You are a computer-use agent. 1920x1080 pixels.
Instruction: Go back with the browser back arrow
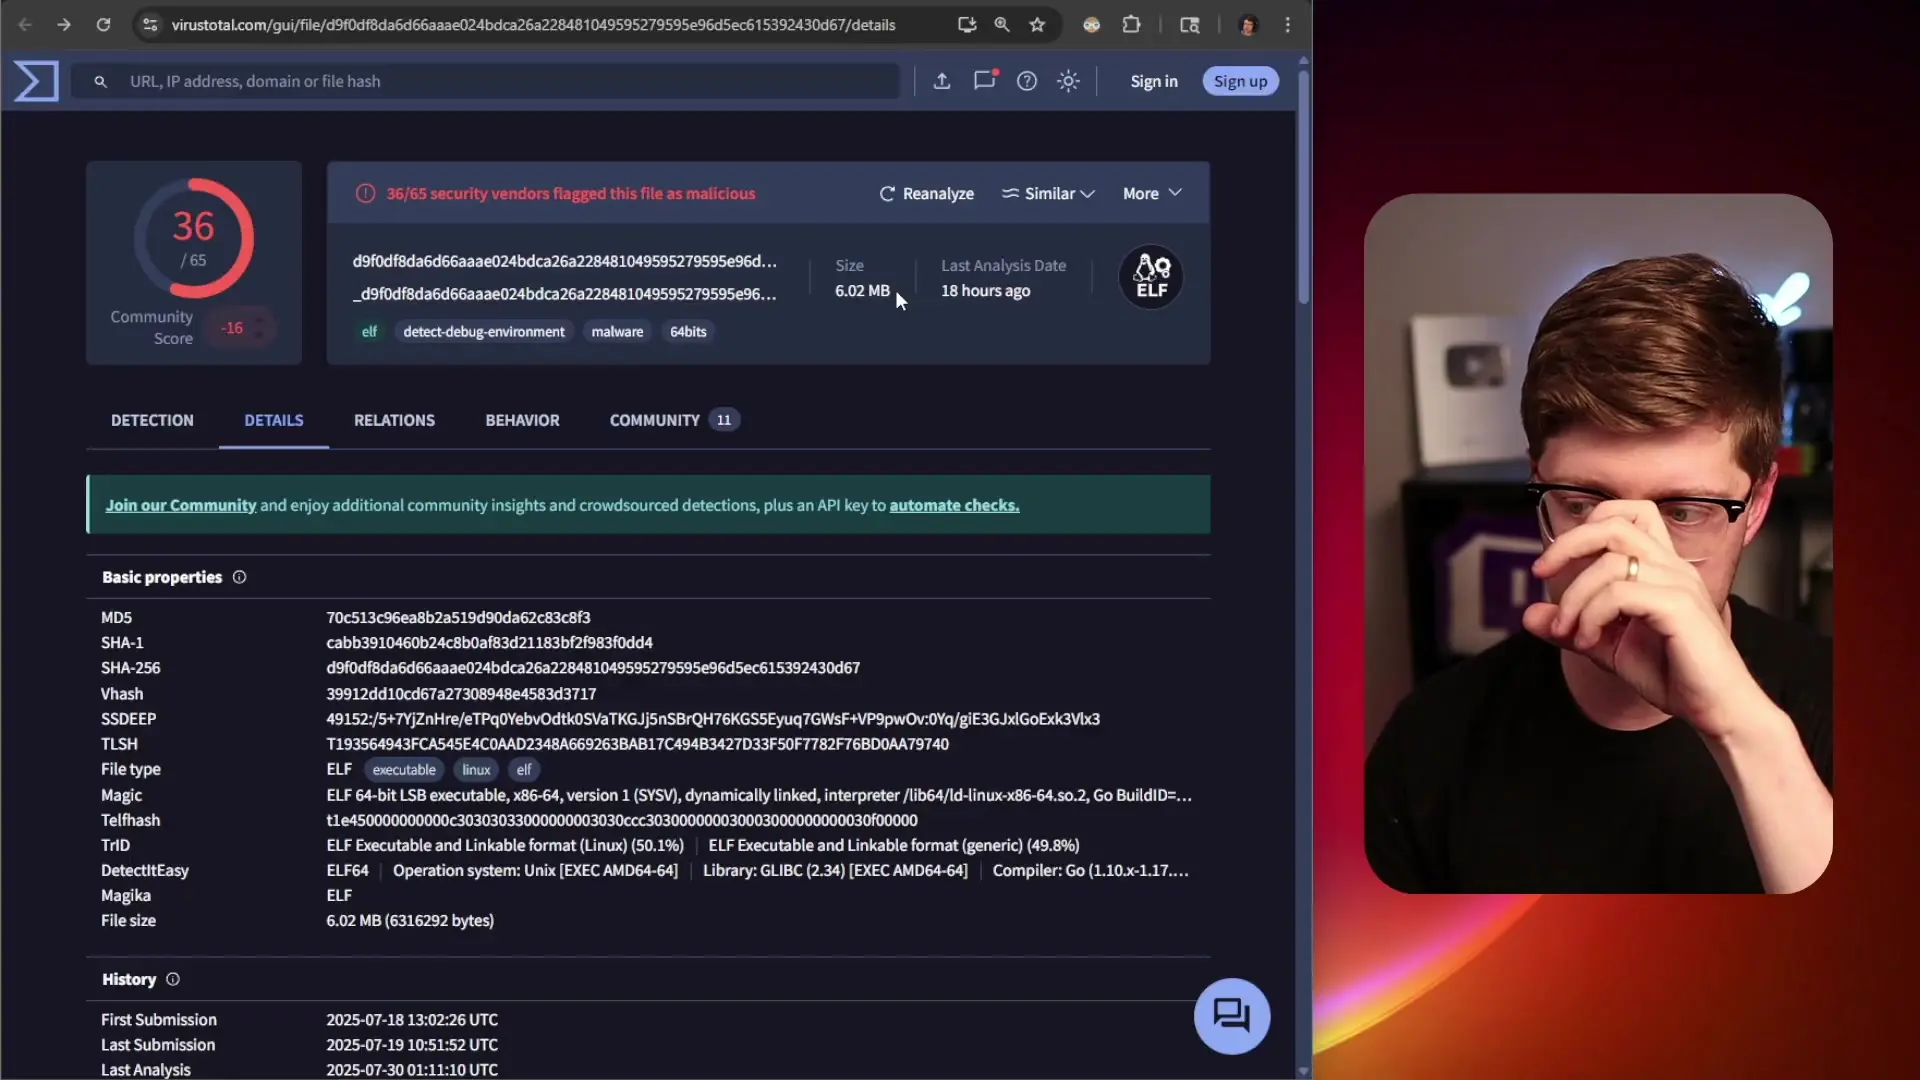point(26,25)
